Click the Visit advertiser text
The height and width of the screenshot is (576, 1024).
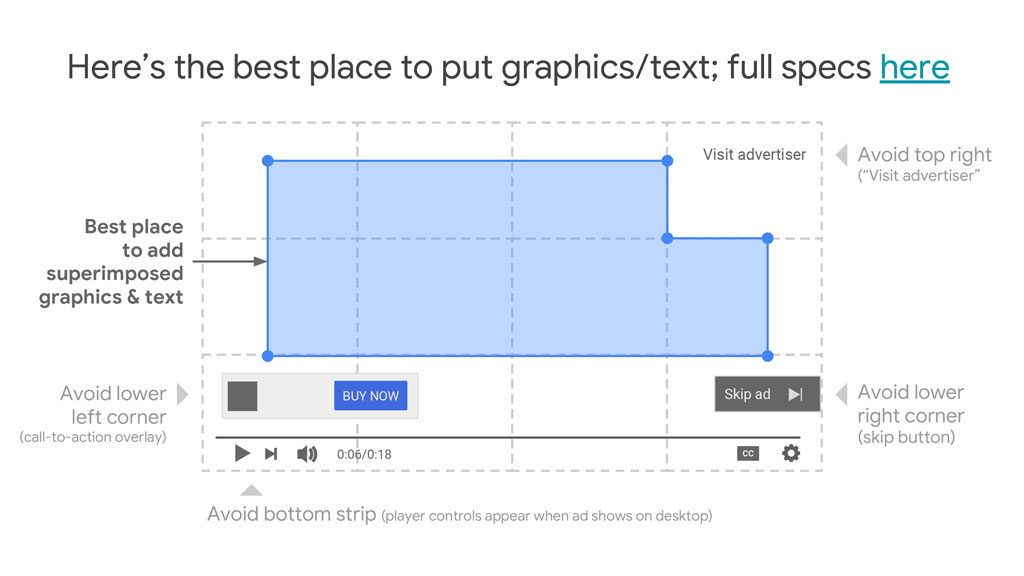pos(754,154)
